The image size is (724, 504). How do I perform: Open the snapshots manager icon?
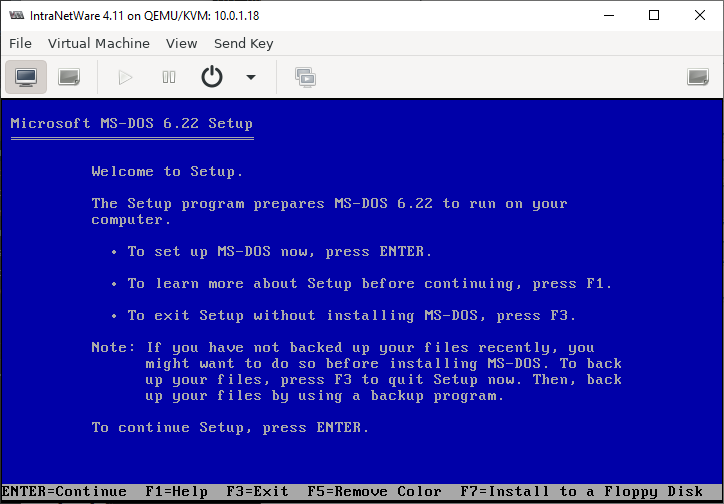pyautogui.click(x=306, y=77)
